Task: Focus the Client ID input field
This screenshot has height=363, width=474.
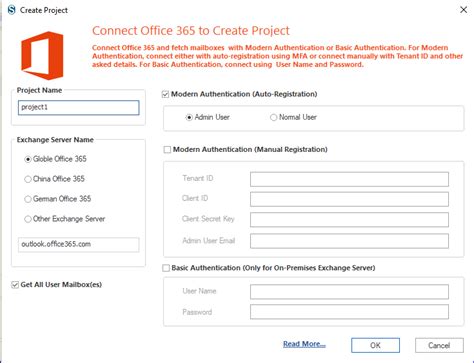Action: click(349, 199)
